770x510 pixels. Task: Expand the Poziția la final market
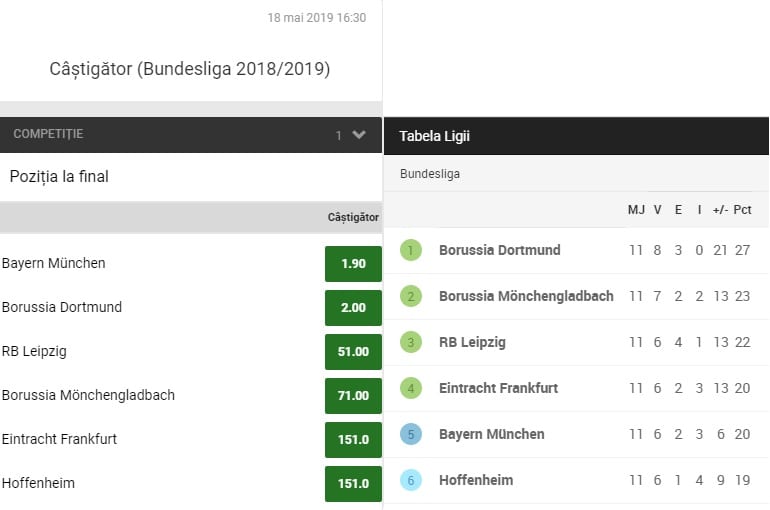click(60, 177)
